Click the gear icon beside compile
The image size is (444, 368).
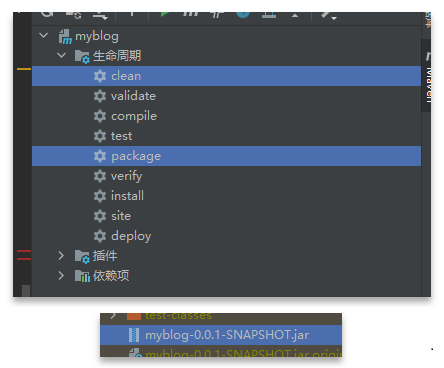click(100, 116)
